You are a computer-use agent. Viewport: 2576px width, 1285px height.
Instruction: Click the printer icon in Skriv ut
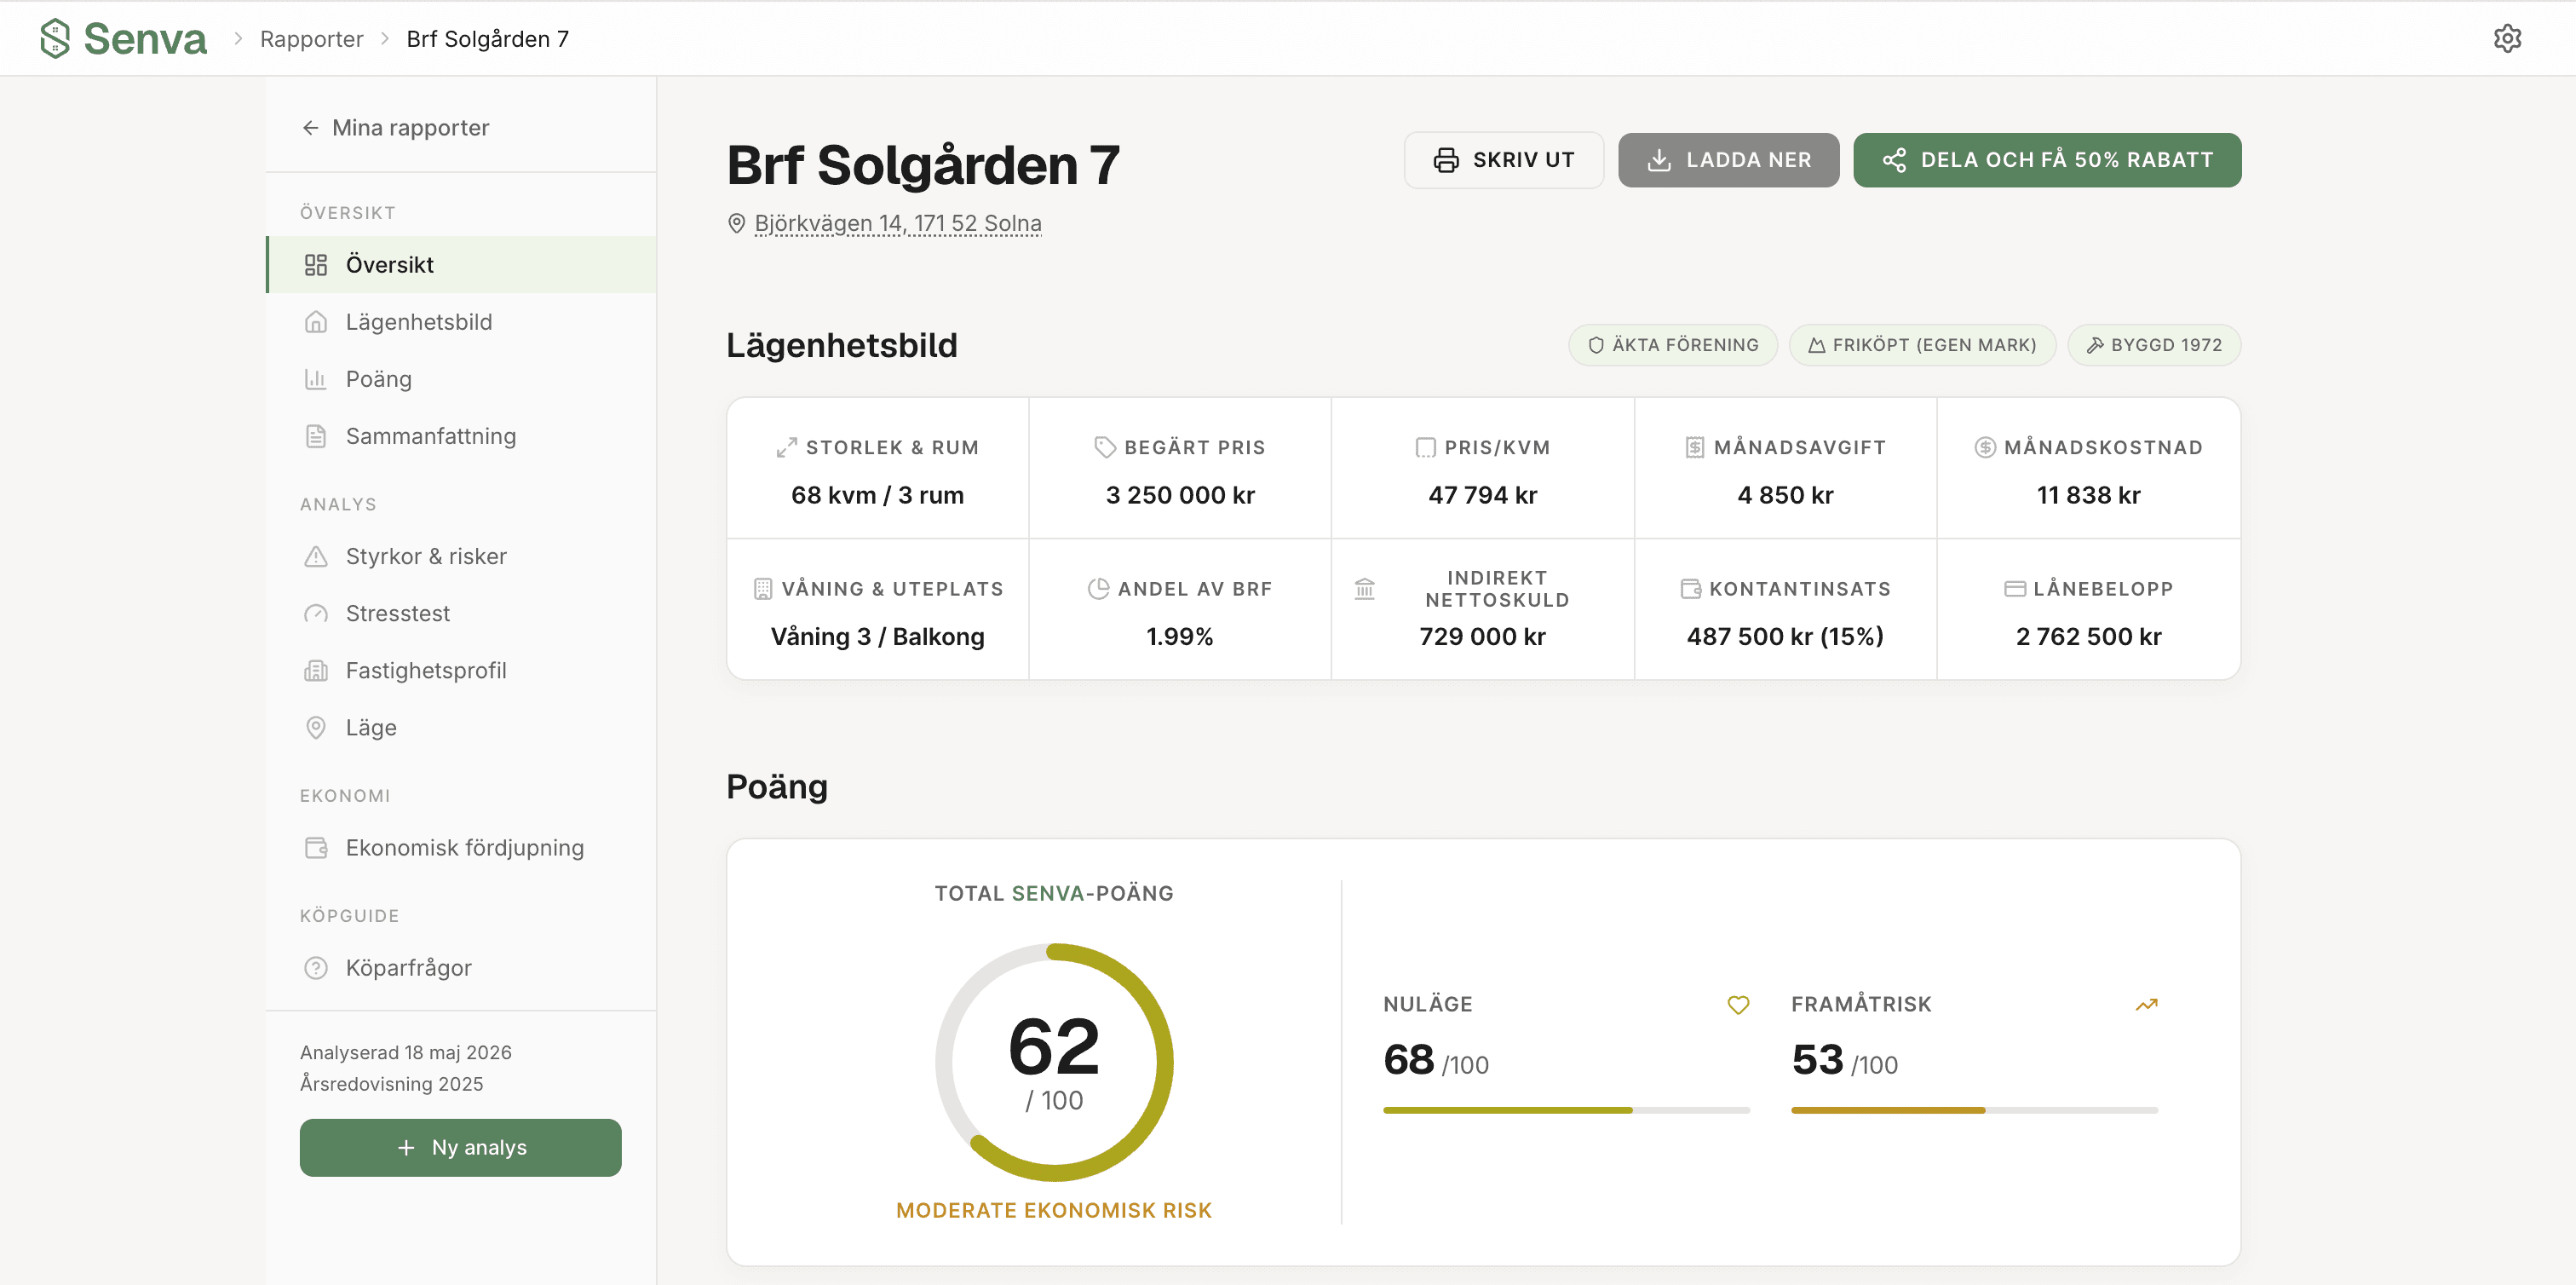[x=1446, y=160]
